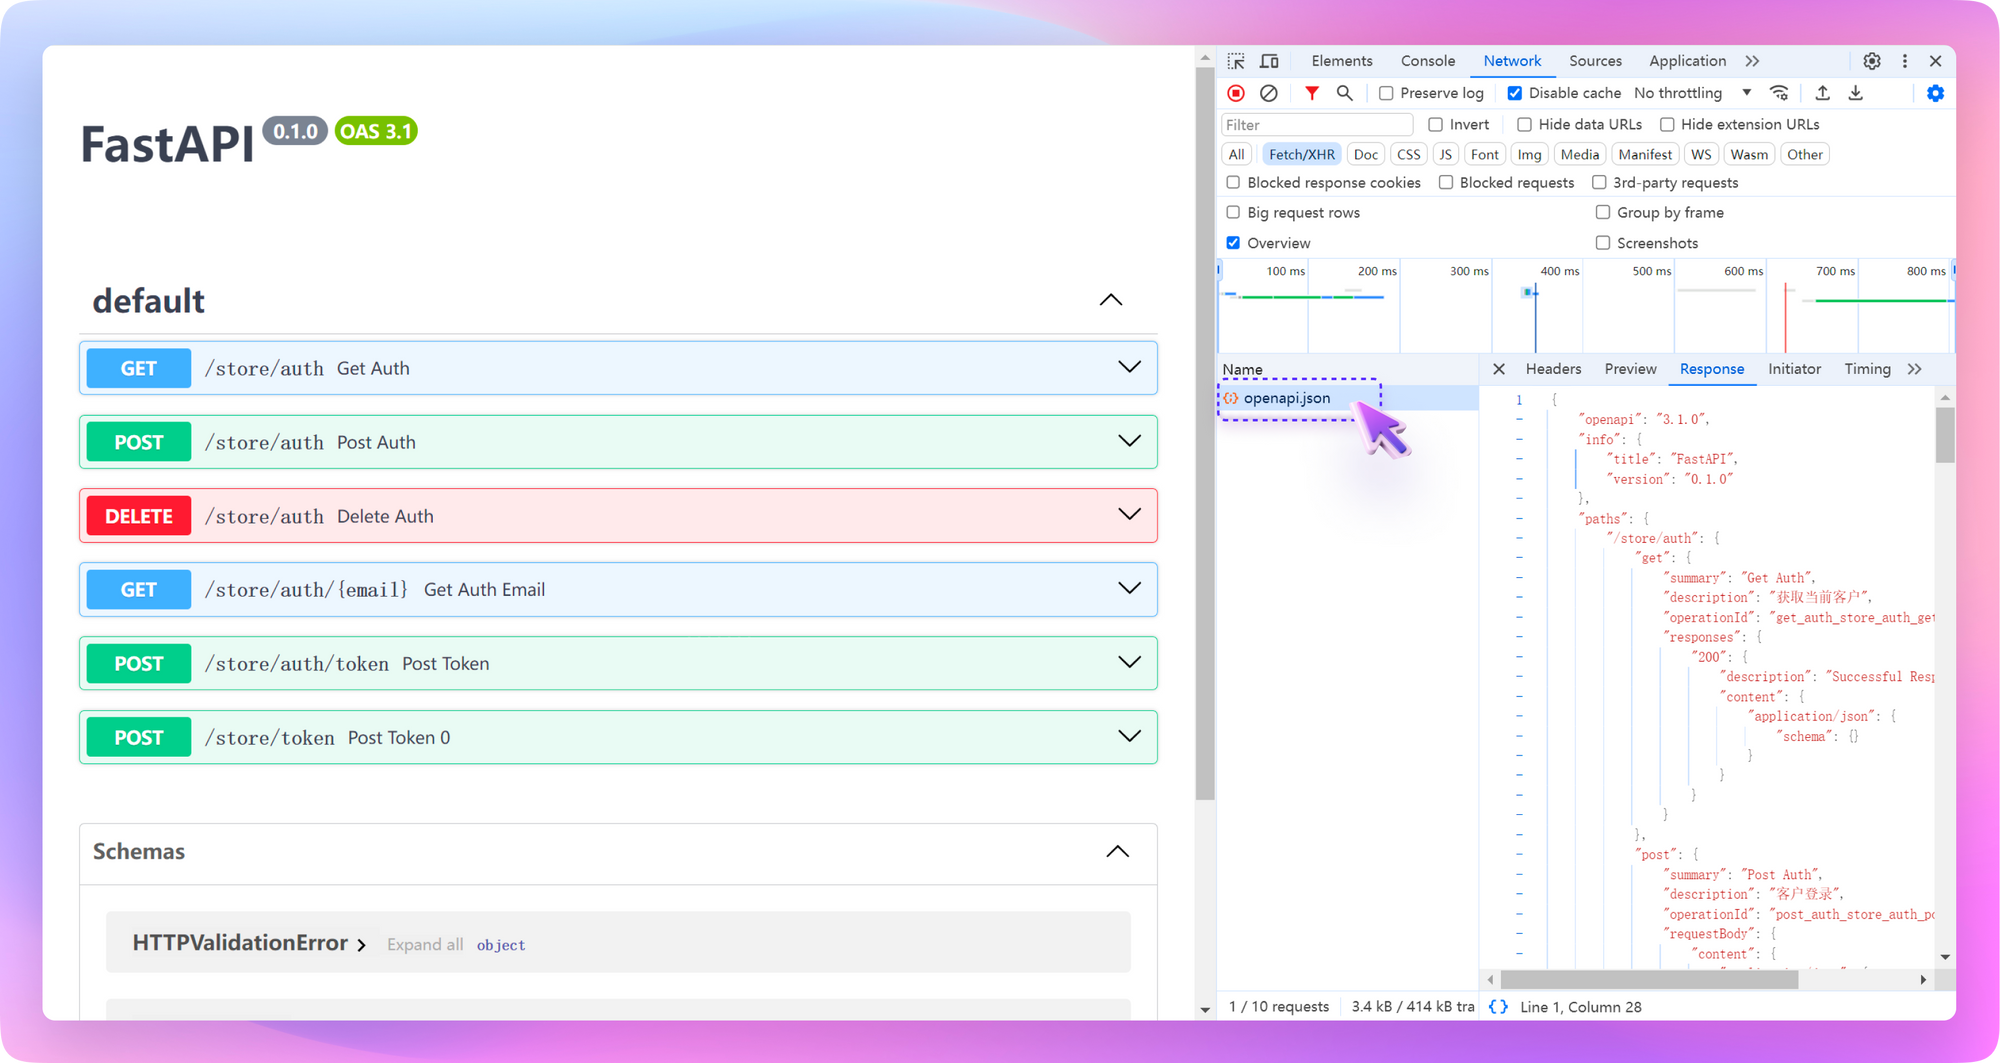Image resolution: width=2000 pixels, height=1063 pixels.
Task: View request Timing tab
Action: [x=1867, y=369]
